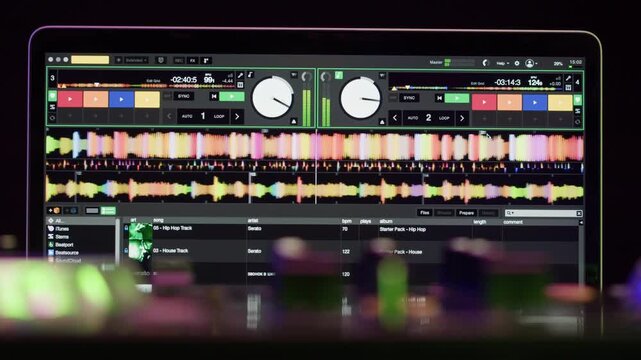Viewport: 641px width, 360px height.
Task: Click the plus icon beside view dropdown
Action: pyautogui.click(x=119, y=60)
